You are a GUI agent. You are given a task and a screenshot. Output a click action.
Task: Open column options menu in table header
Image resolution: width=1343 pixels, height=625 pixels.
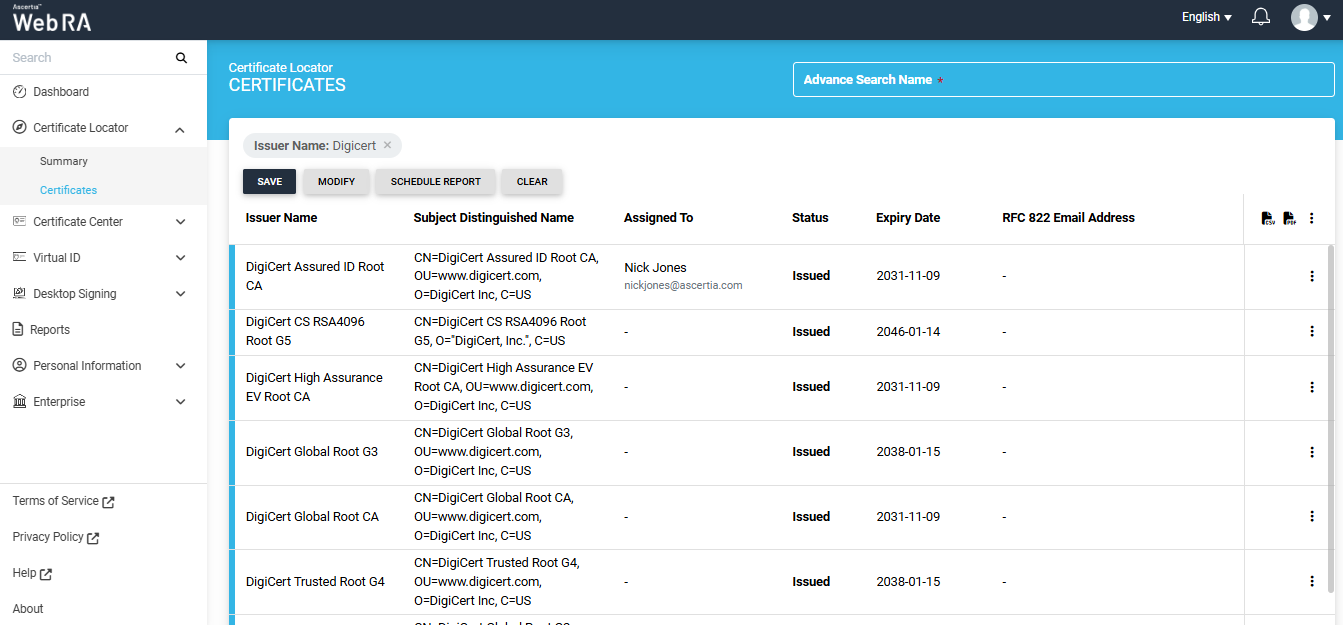1312,218
